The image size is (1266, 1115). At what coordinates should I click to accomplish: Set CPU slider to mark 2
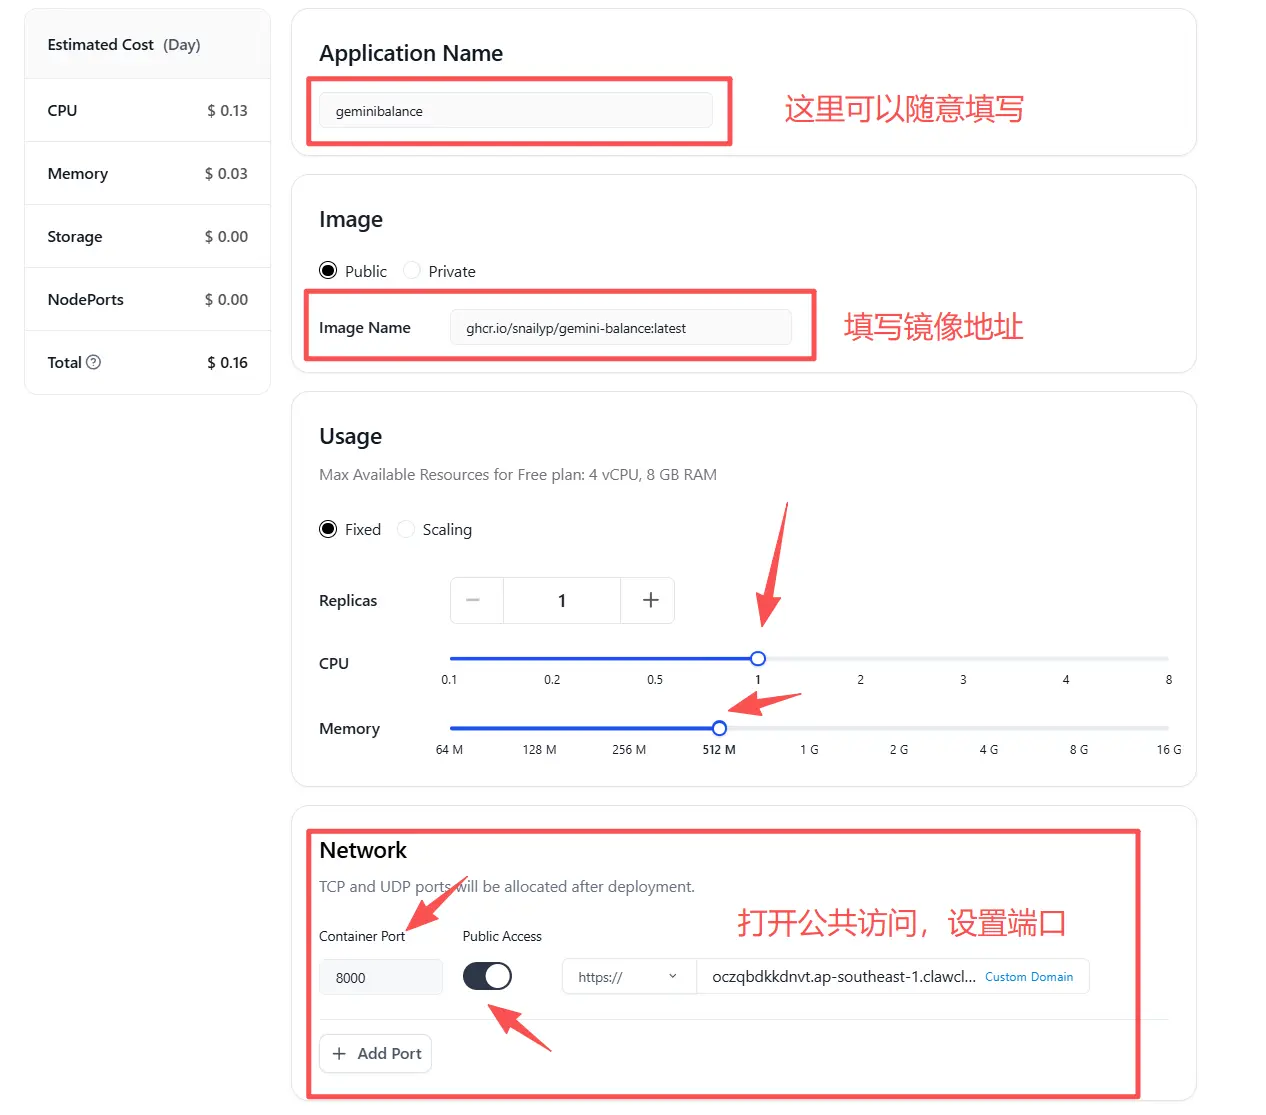click(860, 659)
